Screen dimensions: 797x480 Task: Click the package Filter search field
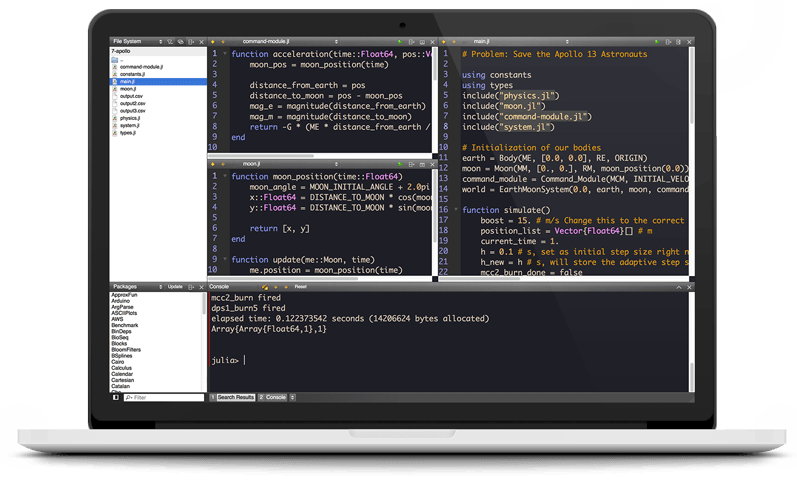165,397
